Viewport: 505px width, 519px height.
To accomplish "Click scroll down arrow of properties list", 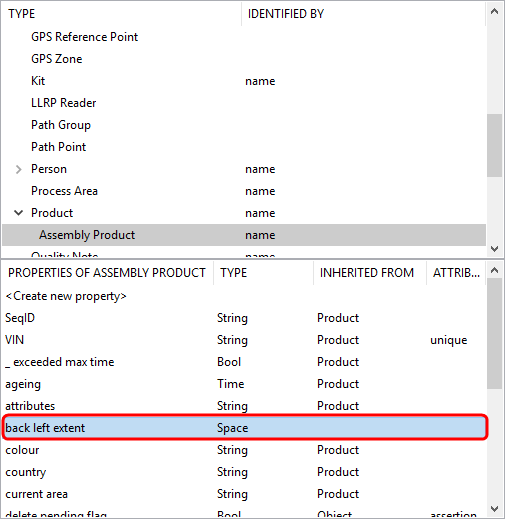I will (495, 509).
